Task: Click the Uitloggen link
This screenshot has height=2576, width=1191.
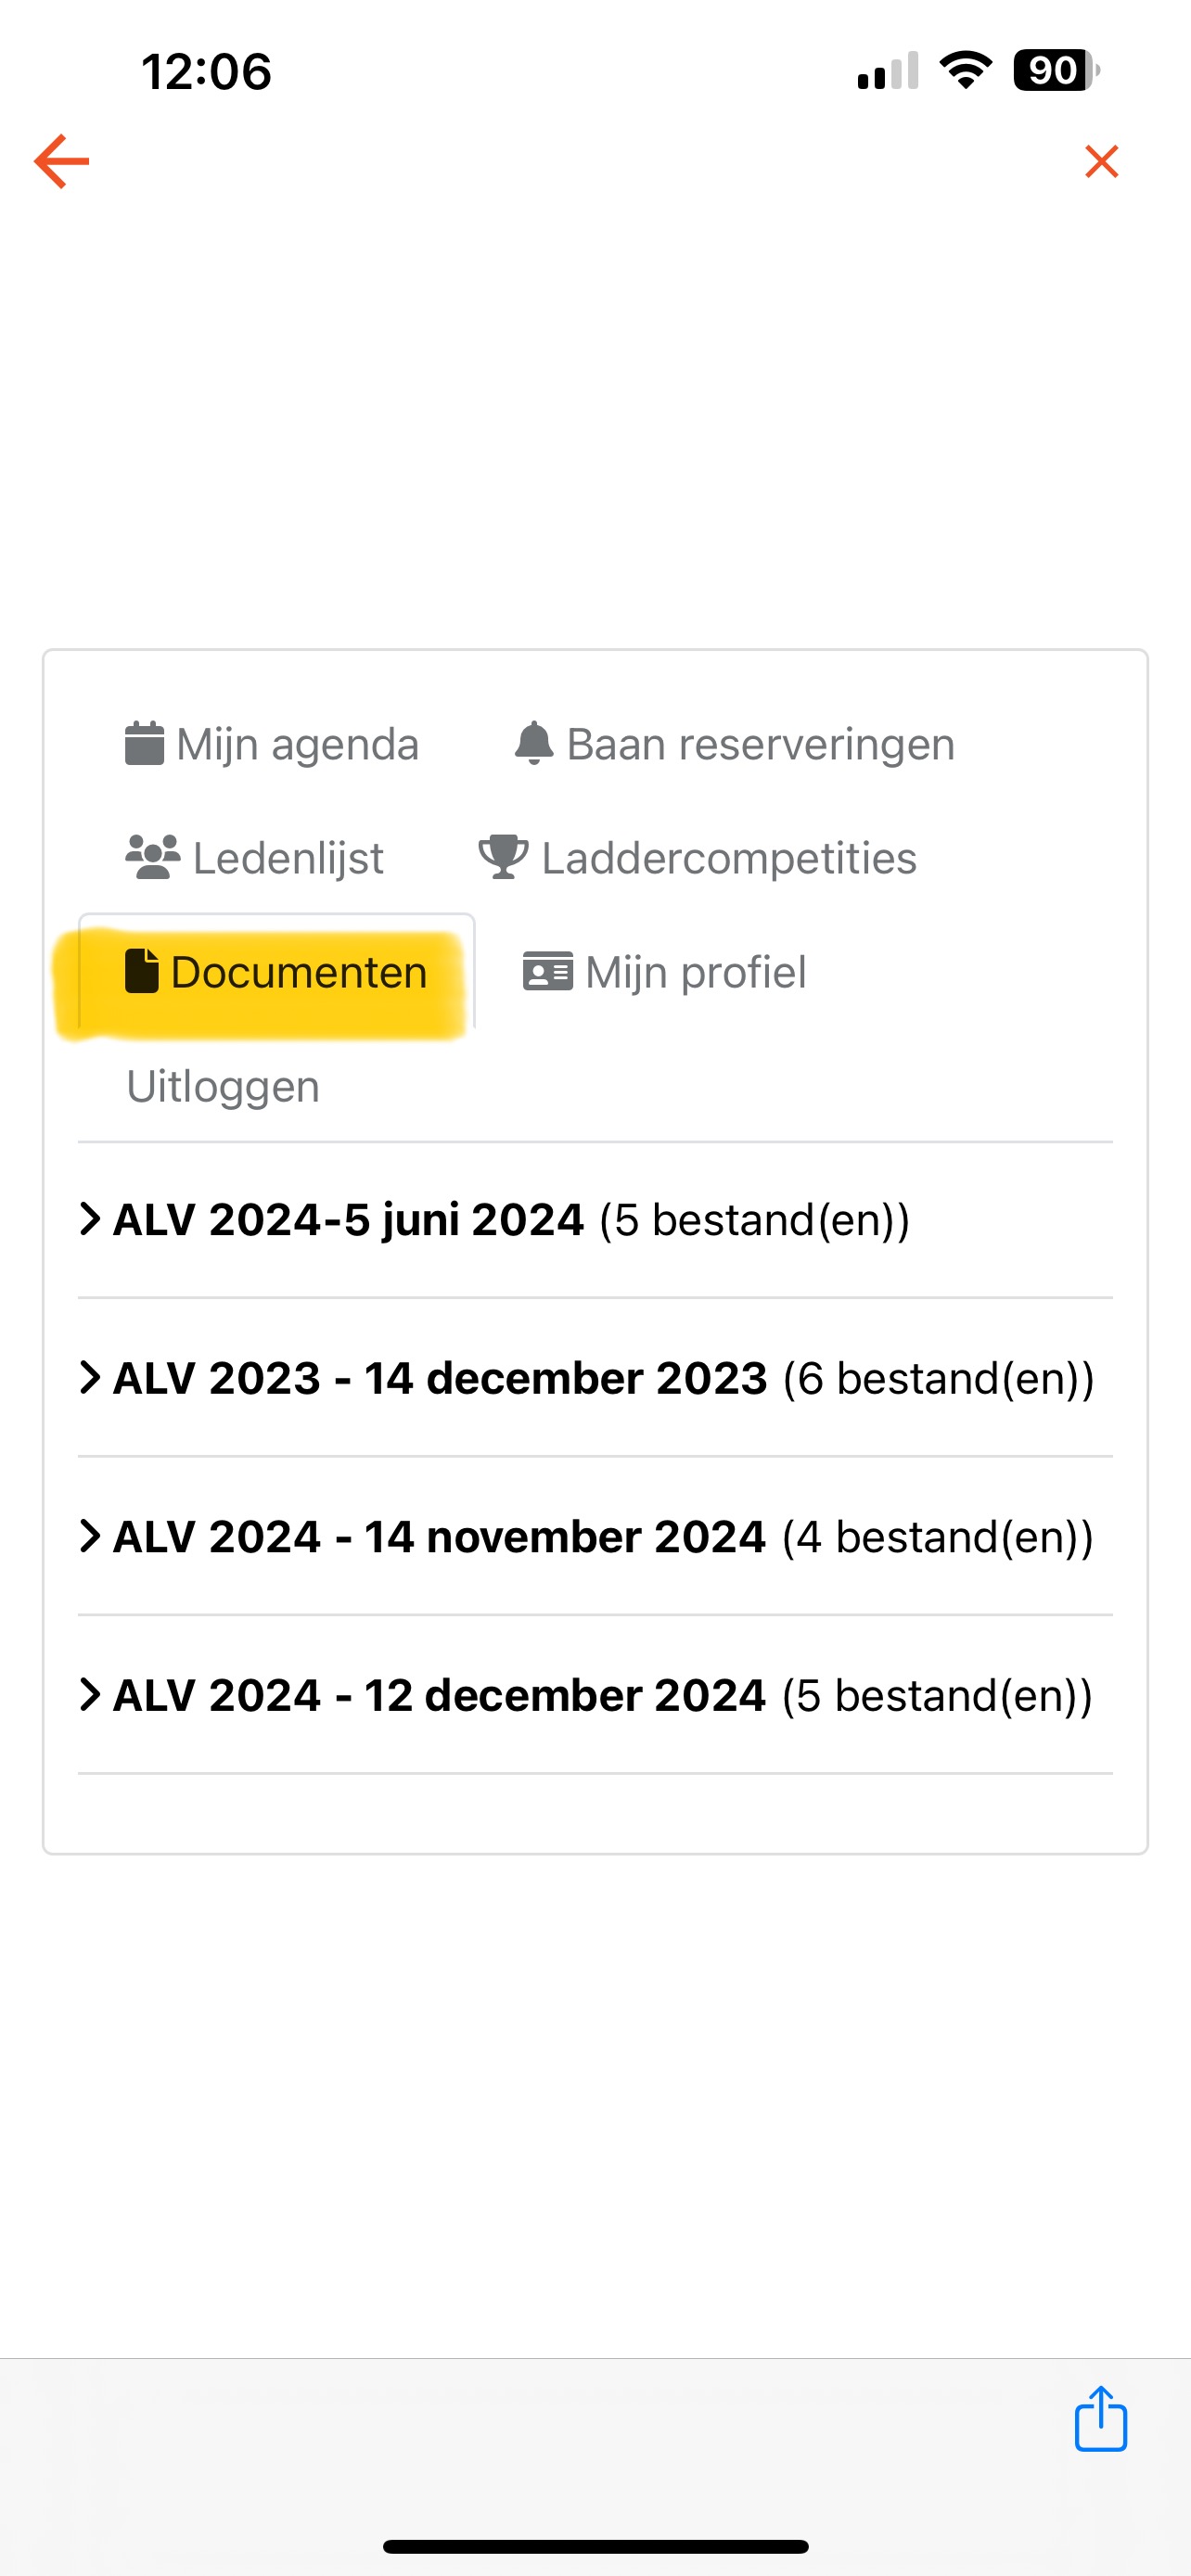Action: click(223, 1086)
